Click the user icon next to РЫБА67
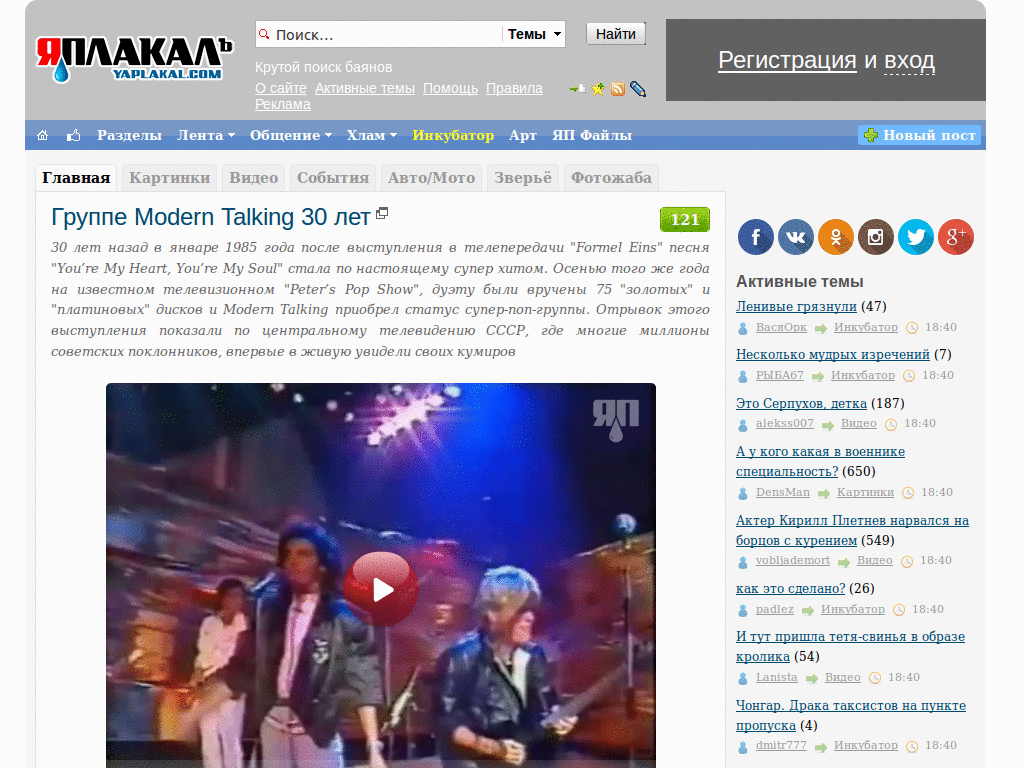This screenshot has height=768, width=1024. pyautogui.click(x=743, y=376)
